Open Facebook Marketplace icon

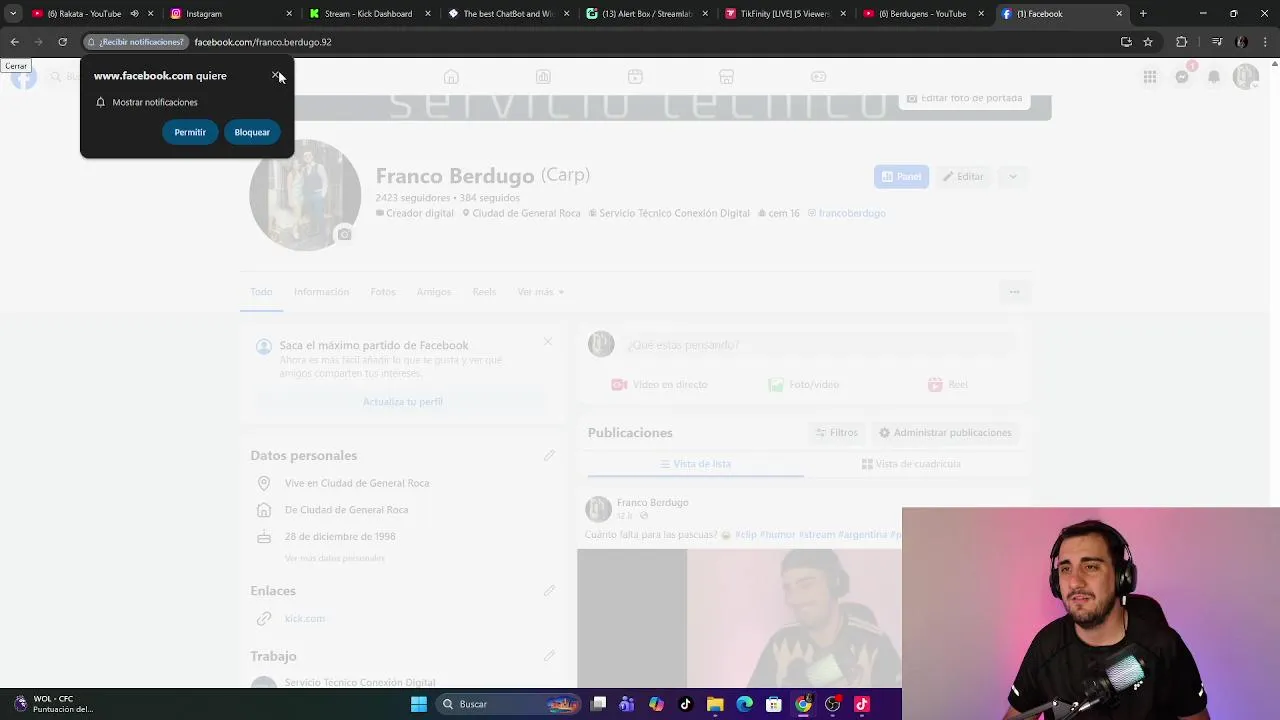point(727,77)
